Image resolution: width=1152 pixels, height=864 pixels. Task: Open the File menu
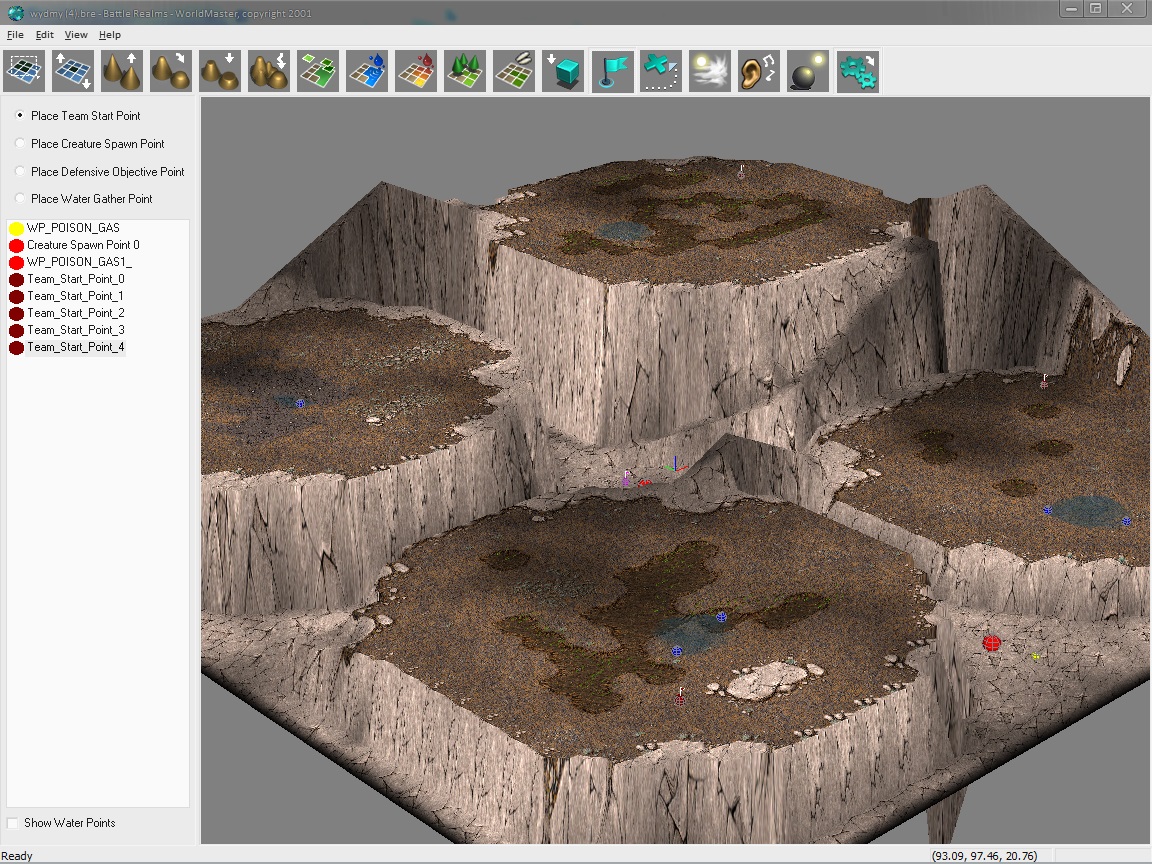[15, 35]
